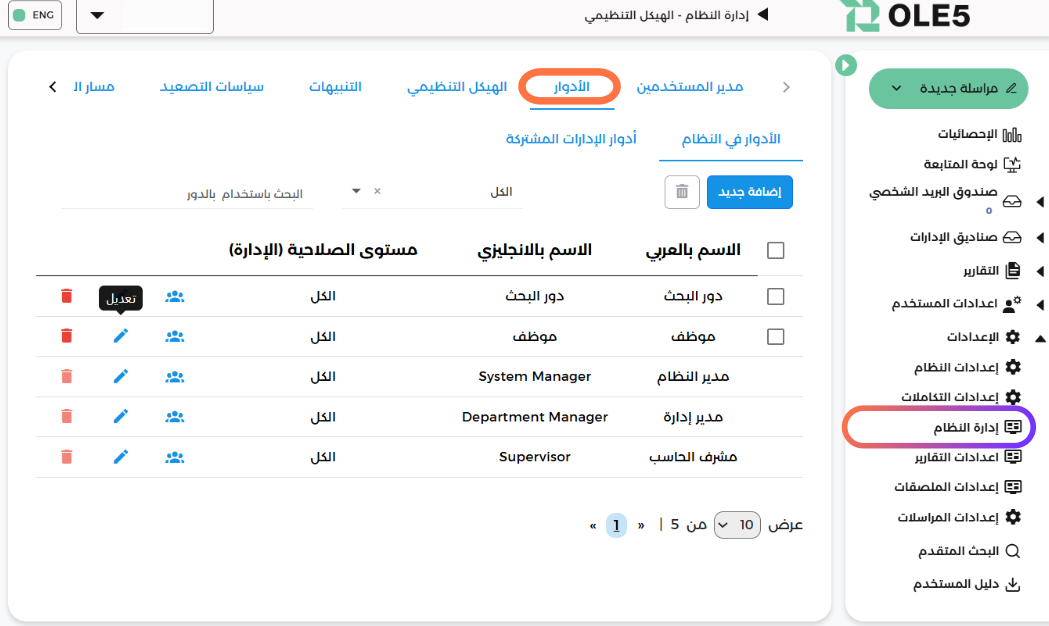Check the موظف row checkbox

[775, 336]
